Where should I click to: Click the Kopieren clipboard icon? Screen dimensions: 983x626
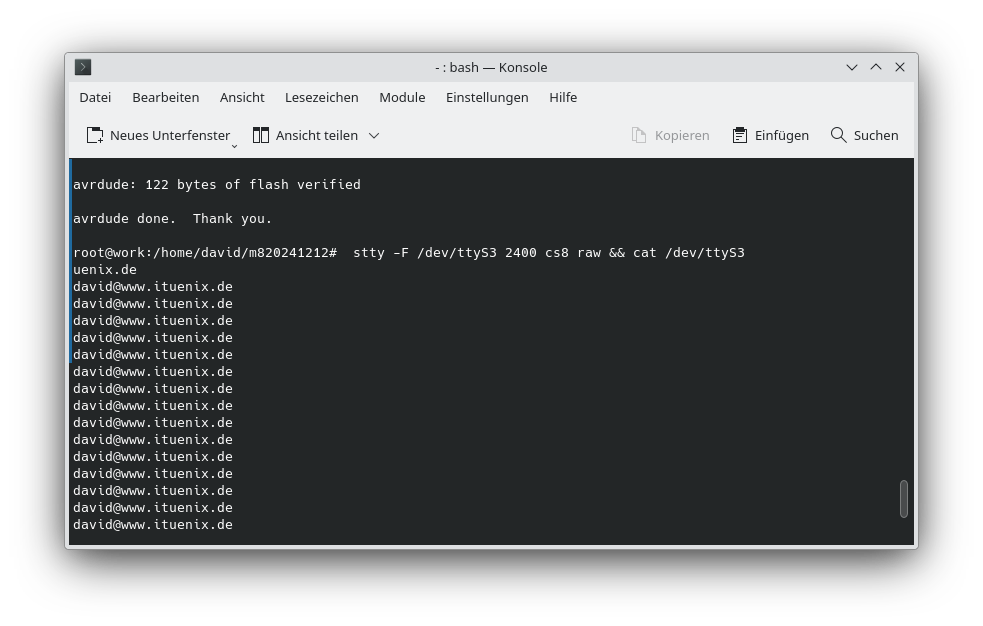tap(639, 134)
